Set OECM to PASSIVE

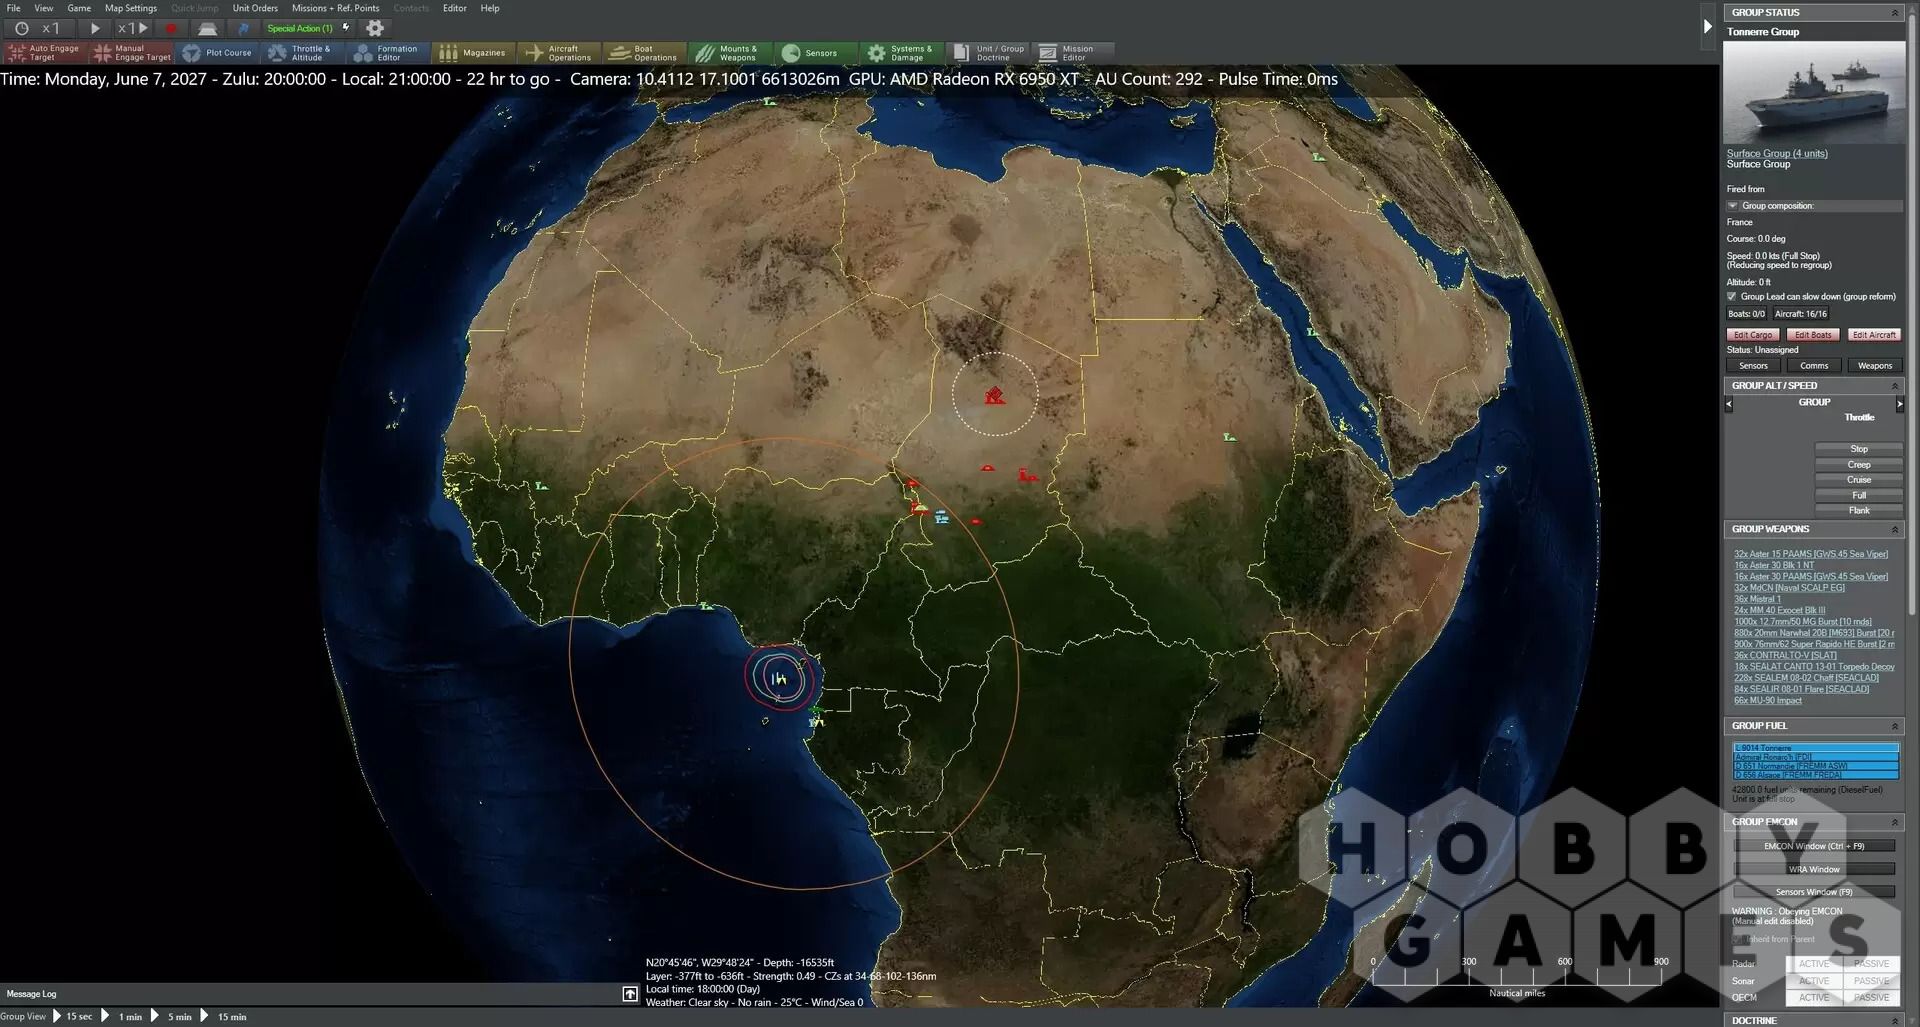1871,997
